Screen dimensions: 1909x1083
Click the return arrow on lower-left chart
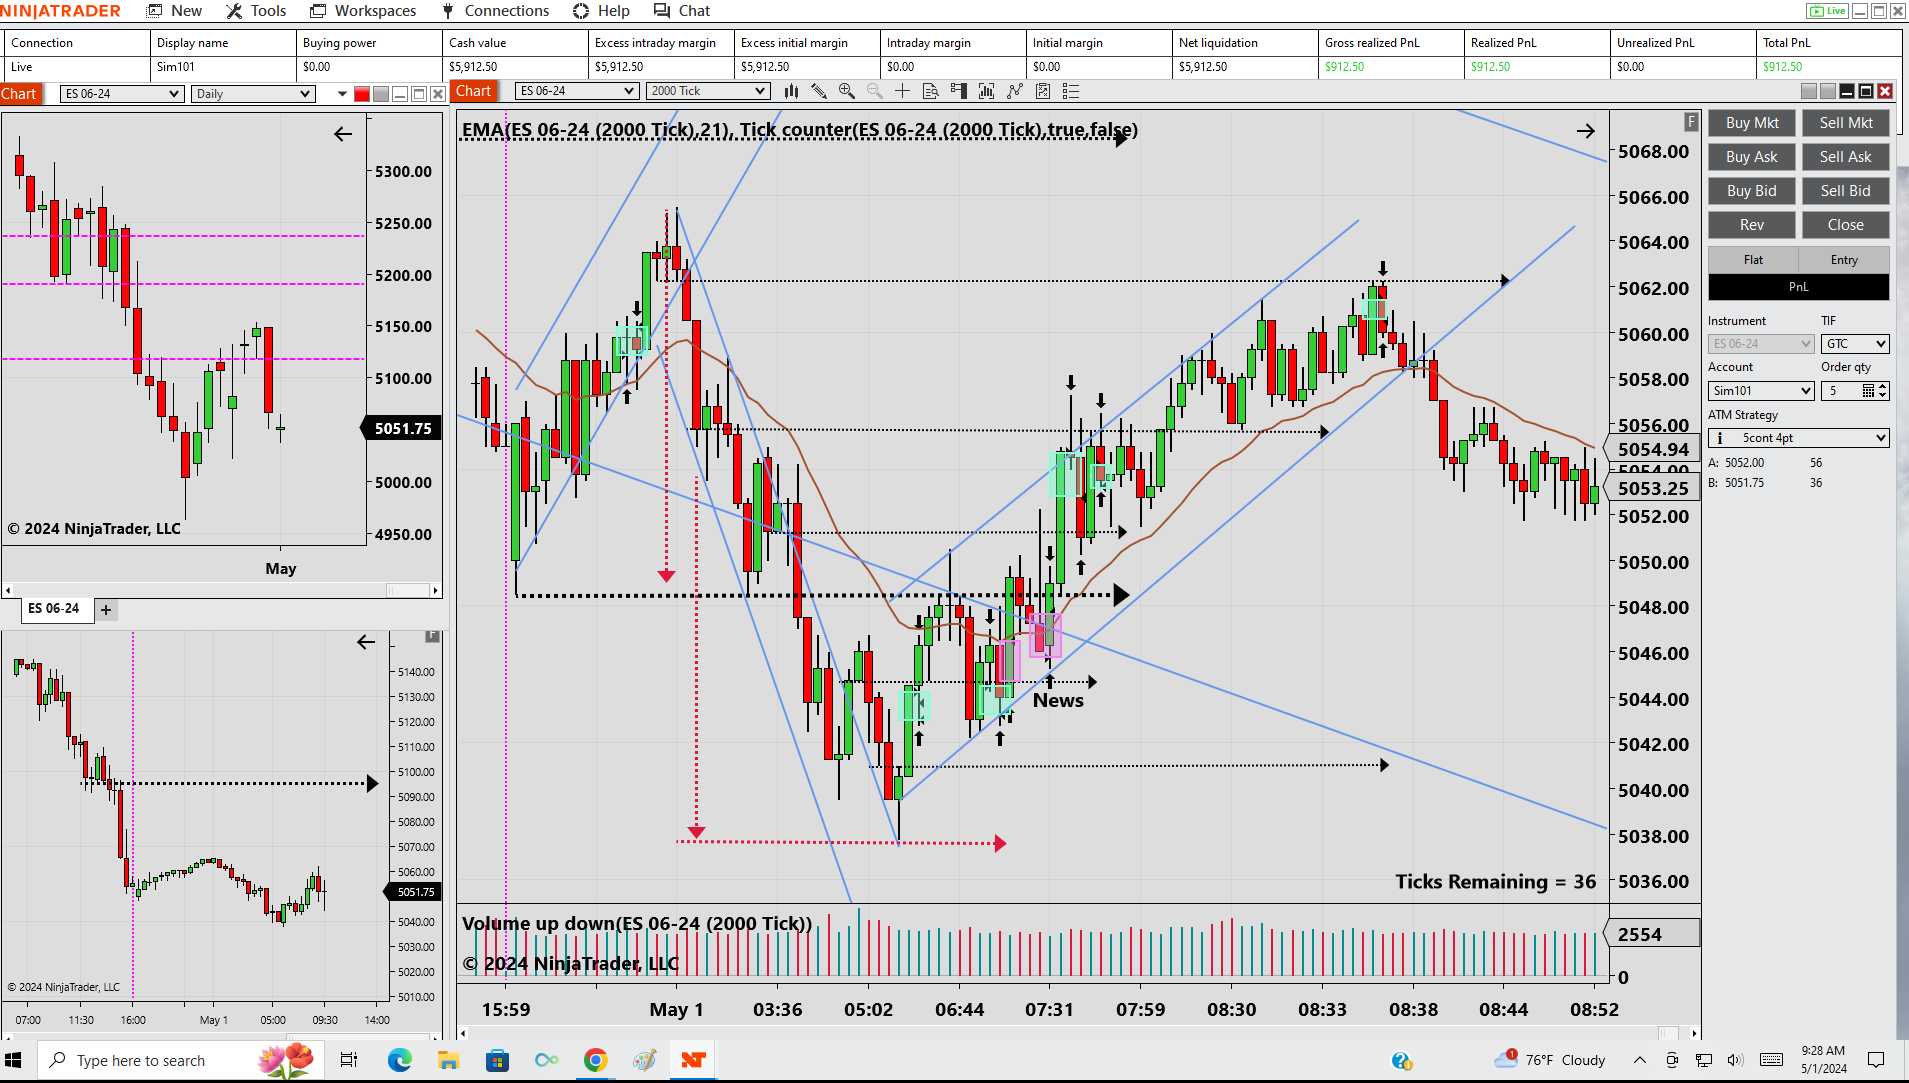[x=366, y=642]
